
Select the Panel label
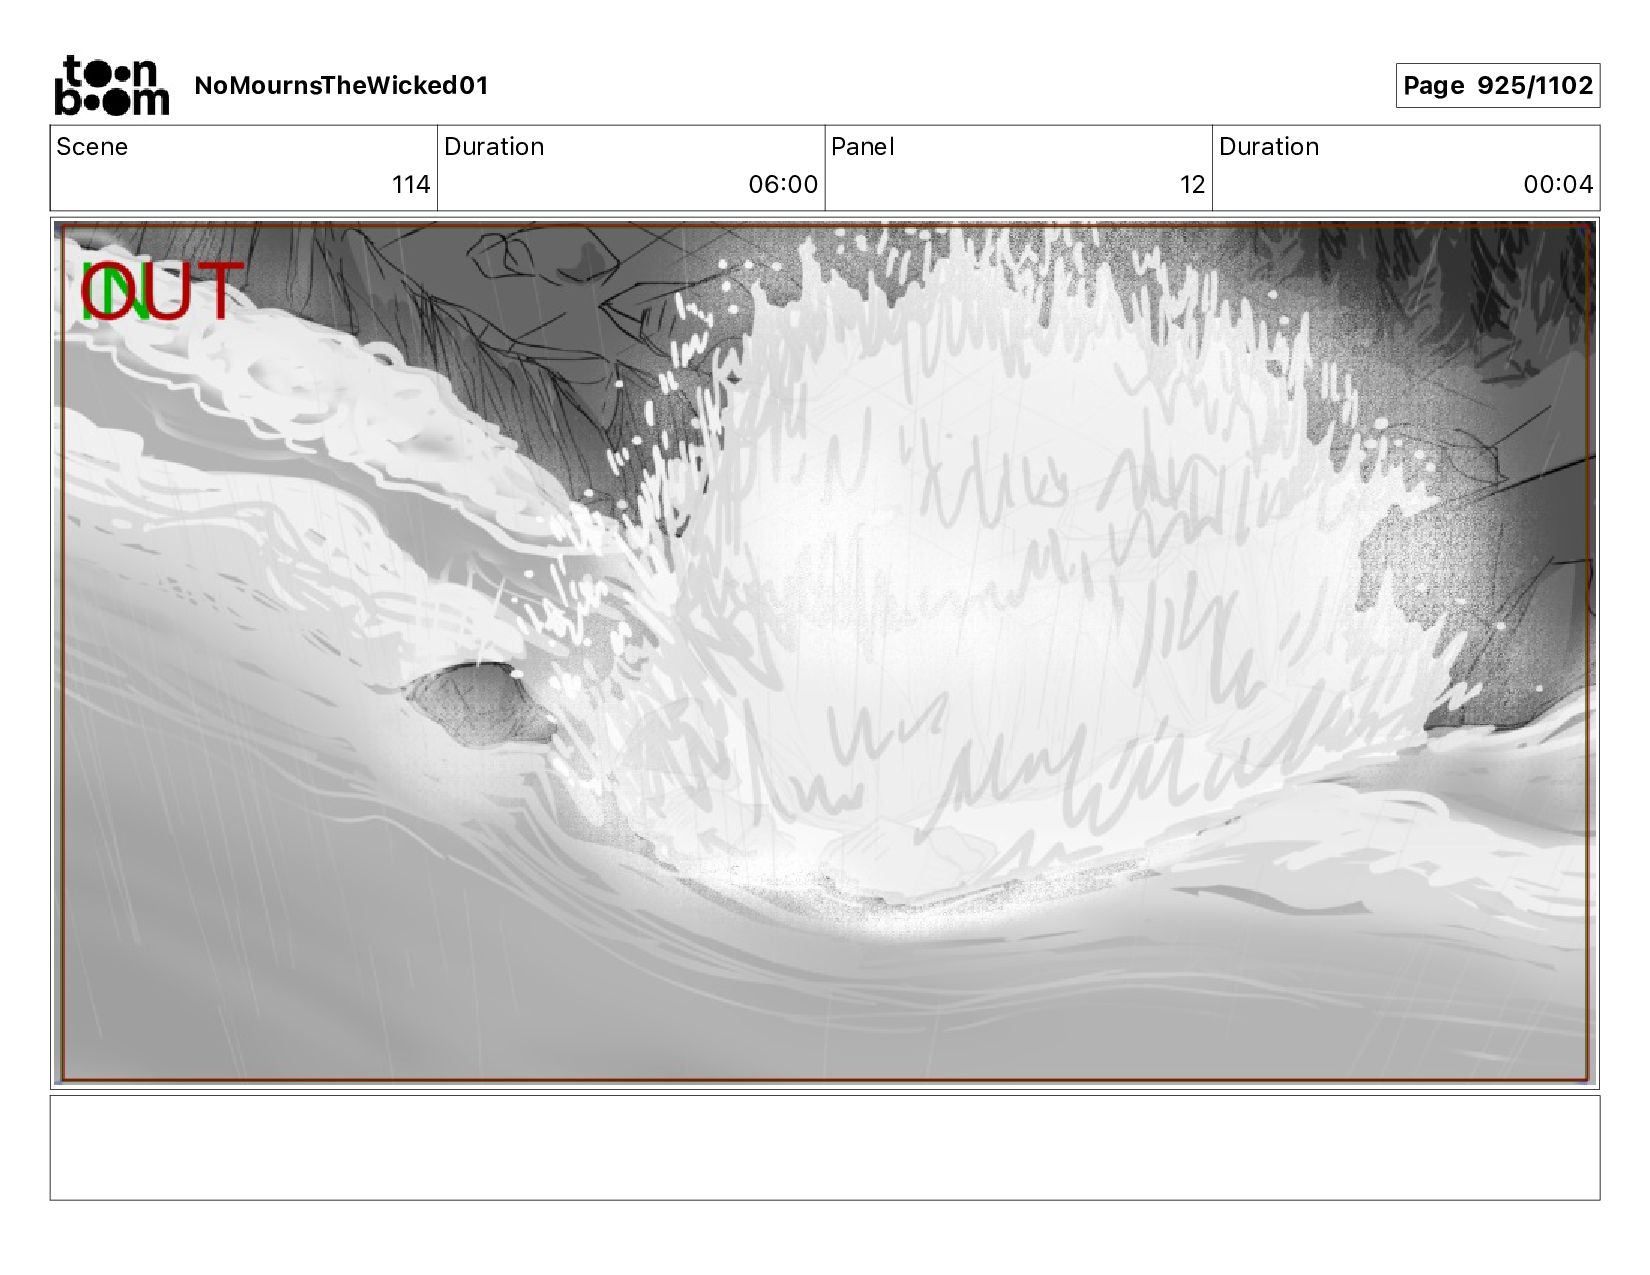pyautogui.click(x=862, y=147)
